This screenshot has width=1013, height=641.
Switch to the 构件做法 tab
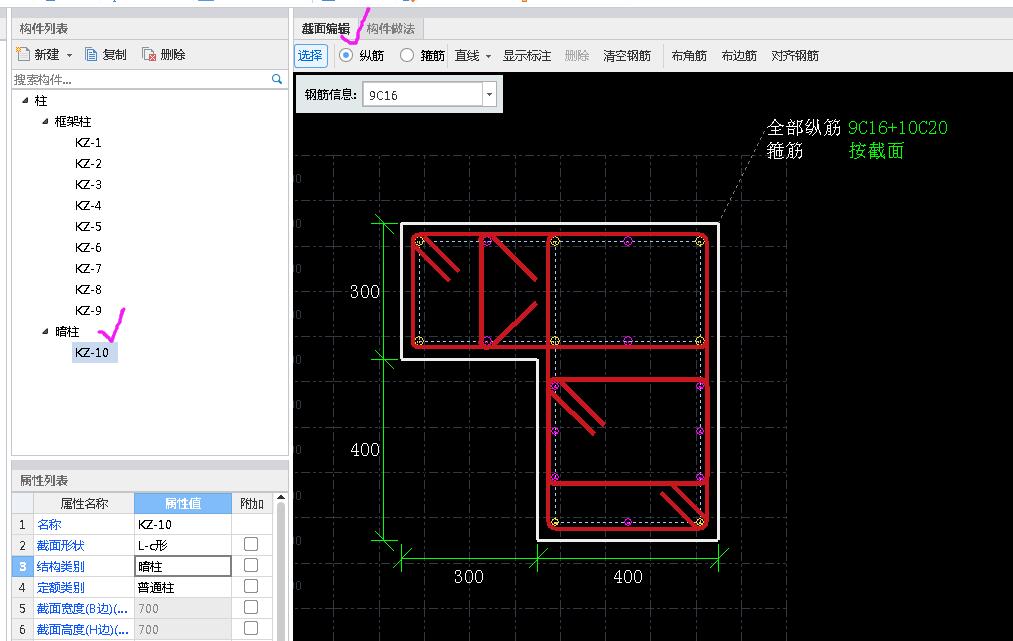(390, 28)
